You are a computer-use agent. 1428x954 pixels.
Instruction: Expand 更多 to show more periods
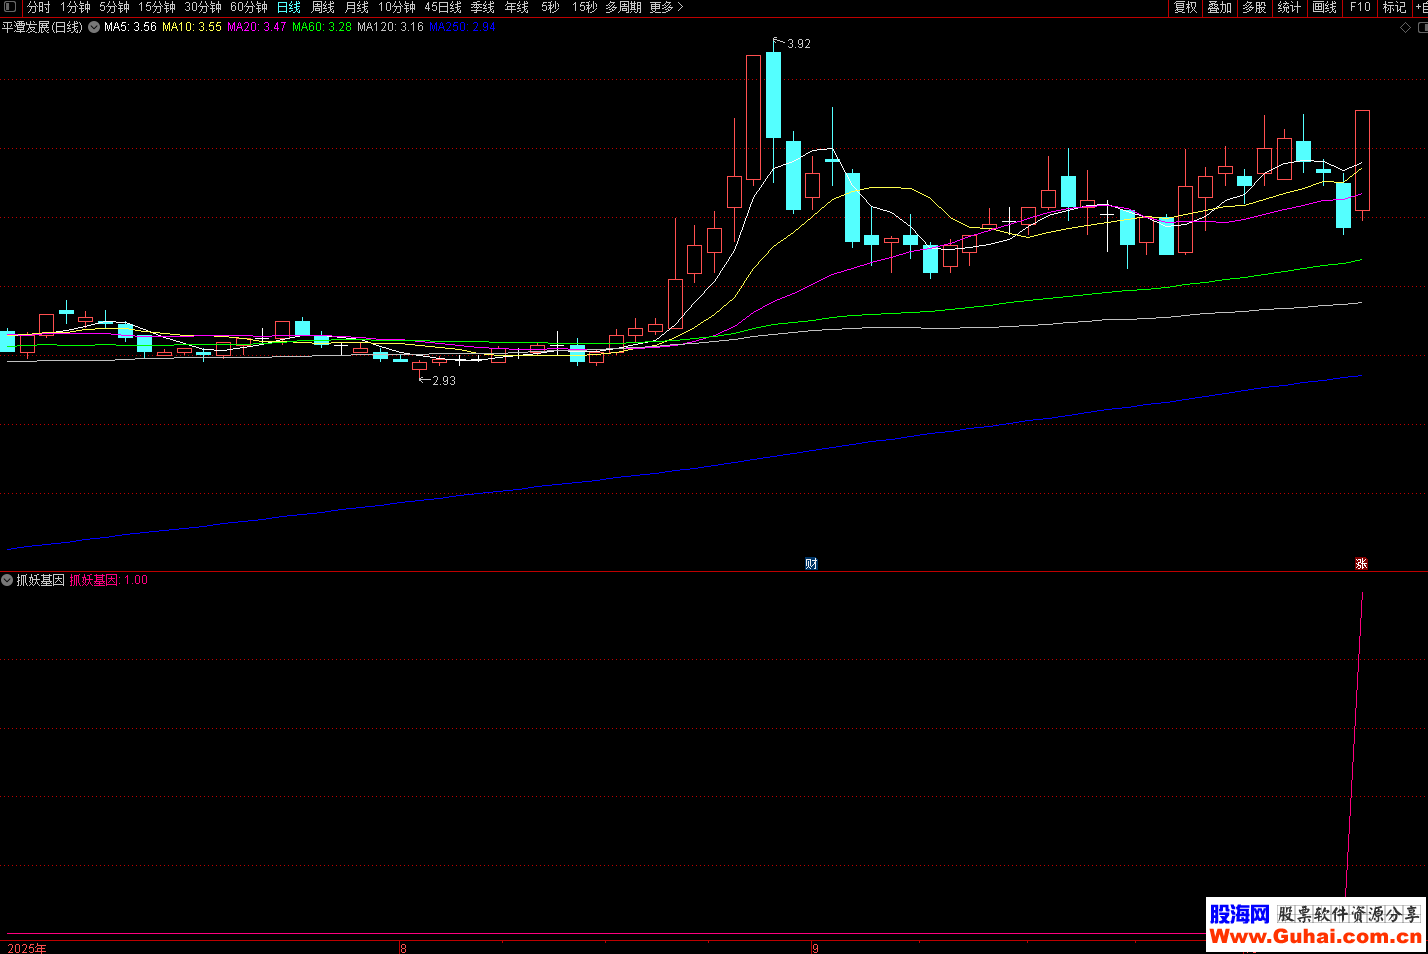pos(666,7)
